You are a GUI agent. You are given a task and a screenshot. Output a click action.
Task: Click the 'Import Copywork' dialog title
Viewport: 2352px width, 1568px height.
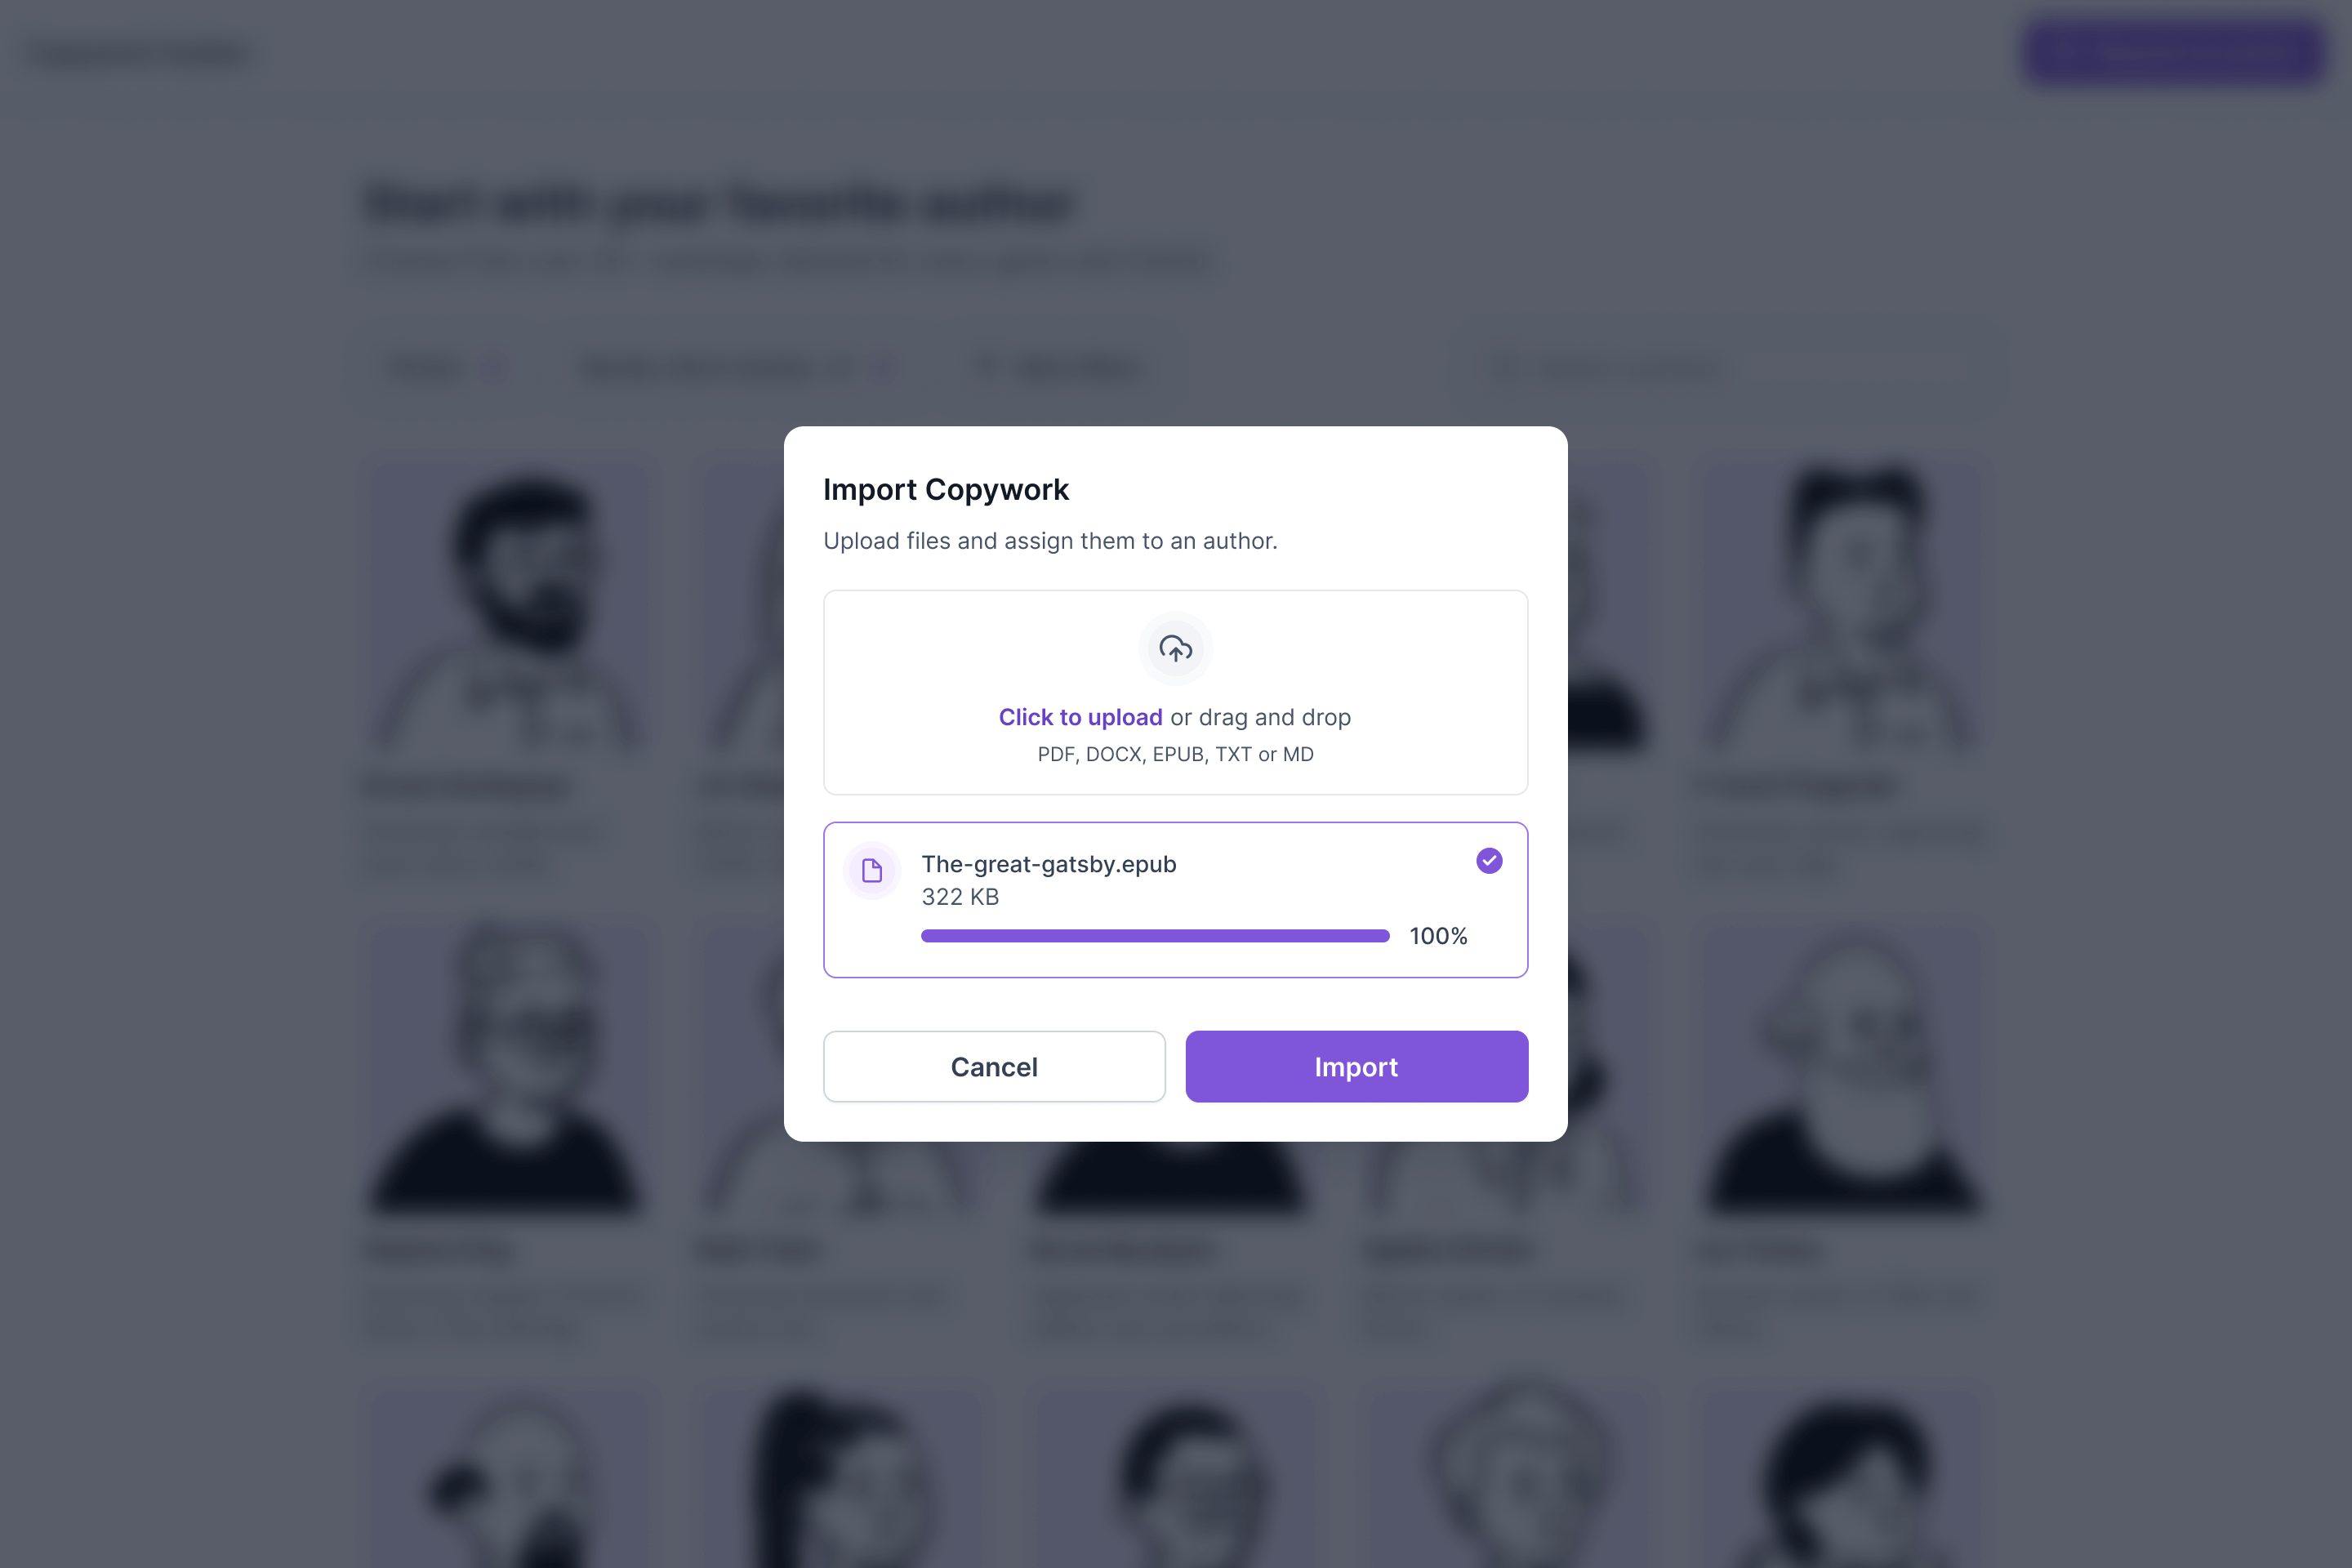946,489
